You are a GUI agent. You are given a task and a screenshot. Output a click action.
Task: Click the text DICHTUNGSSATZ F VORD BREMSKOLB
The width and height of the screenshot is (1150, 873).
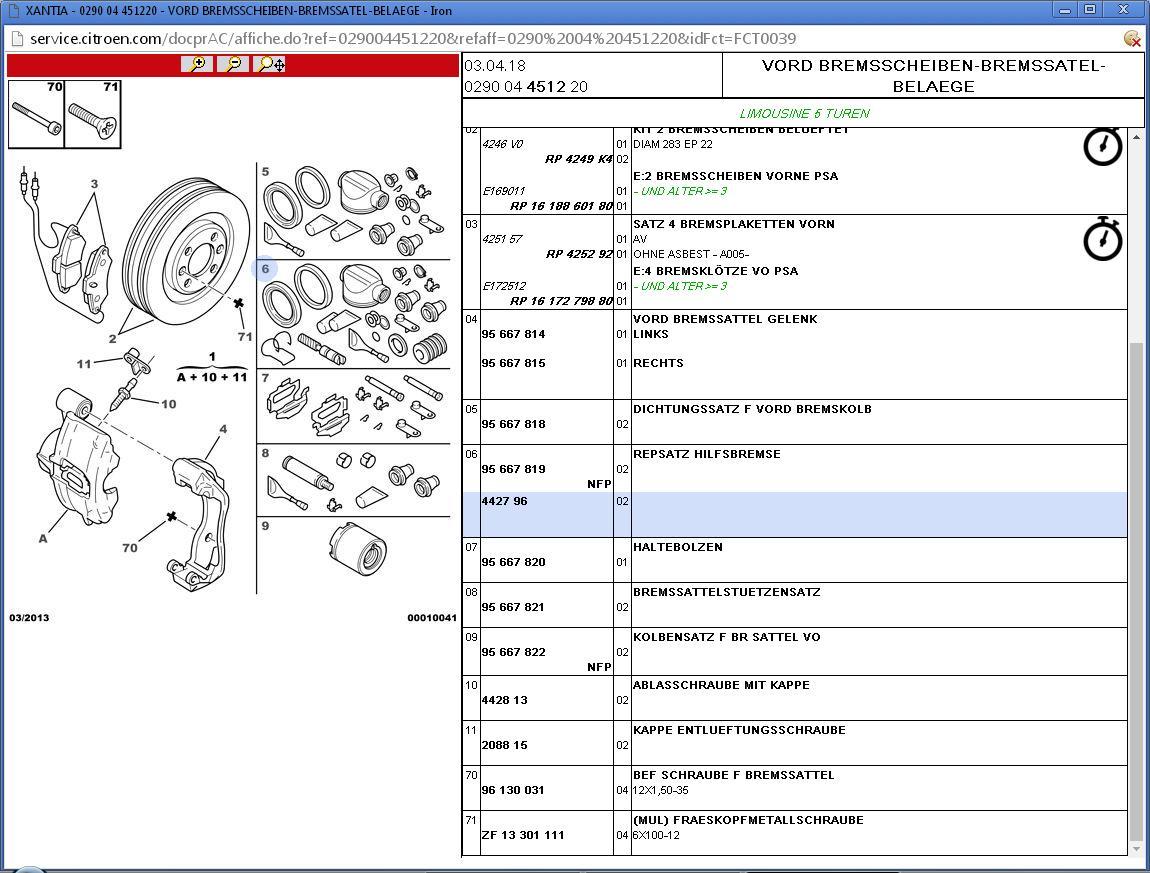click(x=752, y=409)
